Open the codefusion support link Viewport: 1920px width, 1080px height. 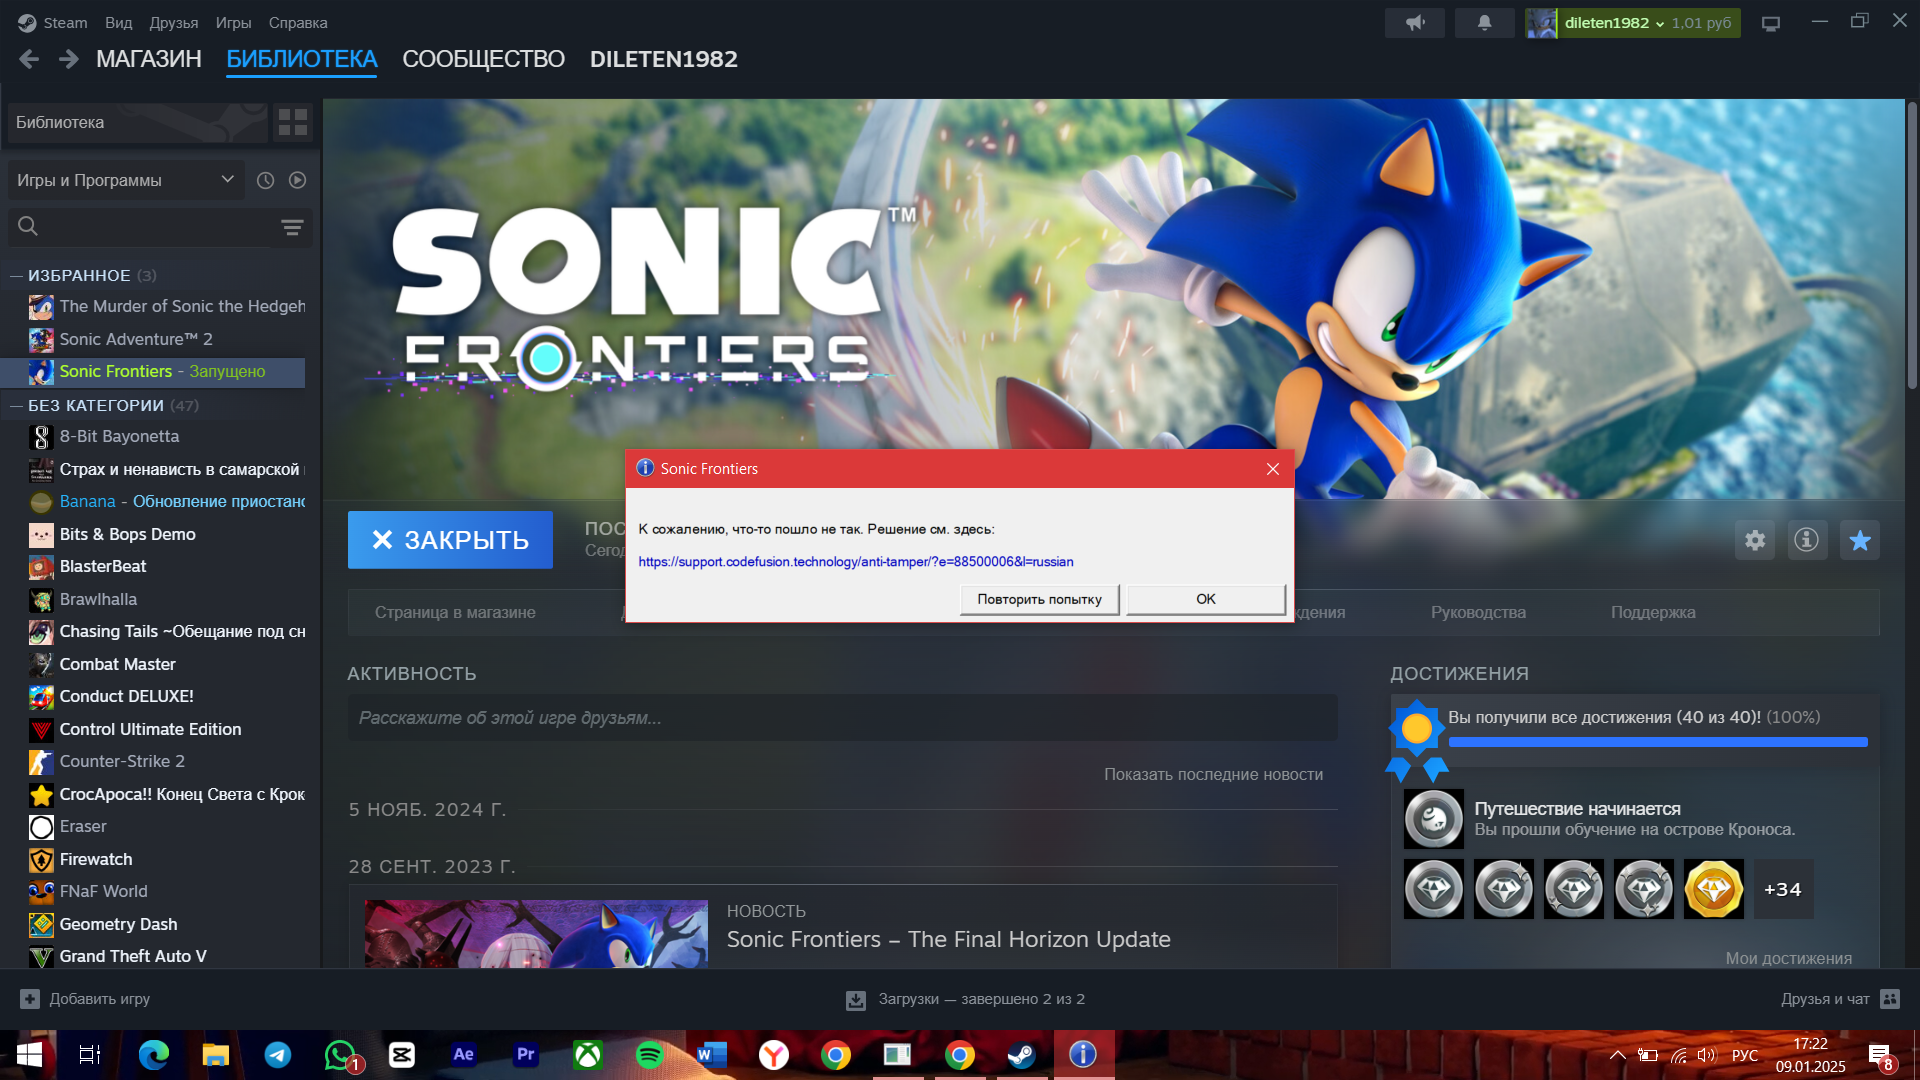tap(855, 562)
